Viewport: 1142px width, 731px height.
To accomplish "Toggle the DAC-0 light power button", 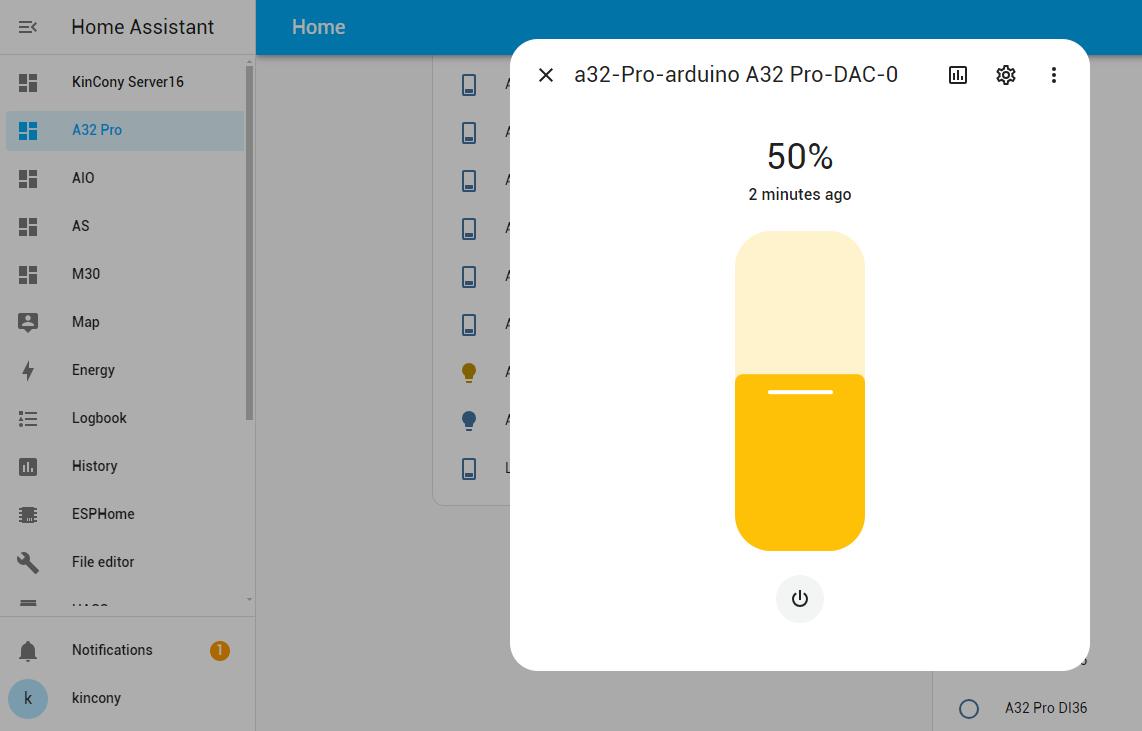I will point(799,599).
